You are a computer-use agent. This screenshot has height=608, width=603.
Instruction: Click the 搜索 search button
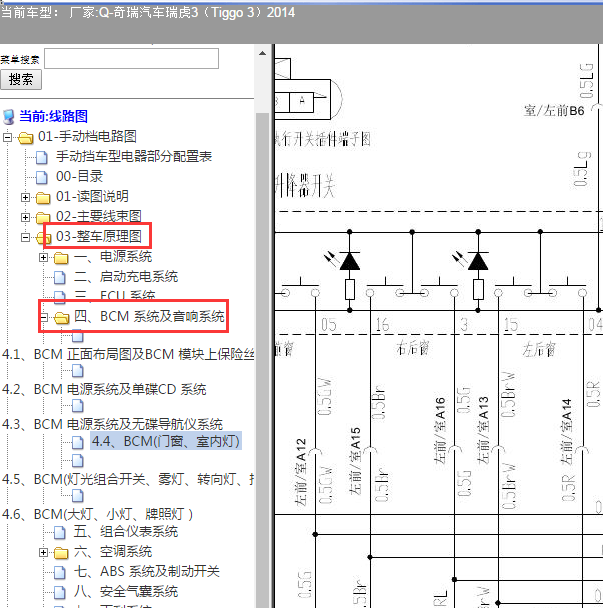(x=21, y=79)
